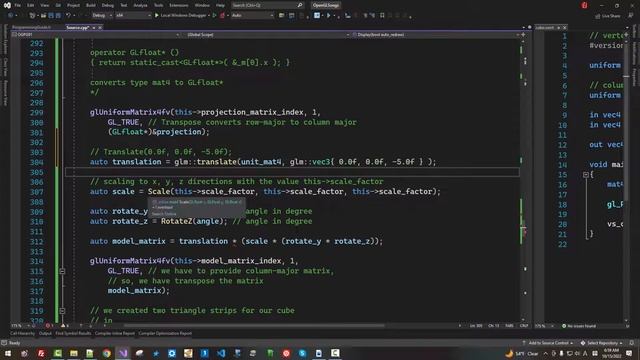This screenshot has height=360, width=640.
Task: Click the red notification badge icon in title bar
Action: (584, 5)
